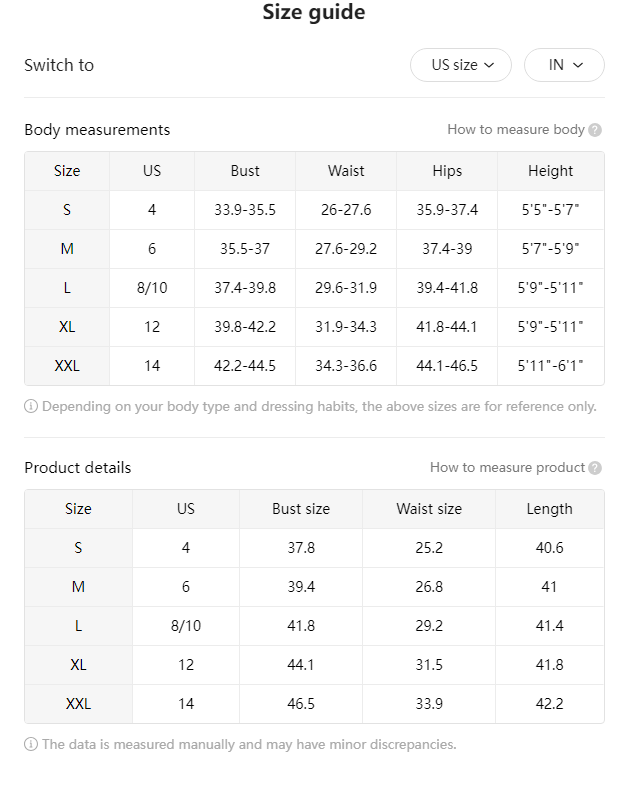Select the Length column header
This screenshot has width=623, height=786.
pos(549,509)
